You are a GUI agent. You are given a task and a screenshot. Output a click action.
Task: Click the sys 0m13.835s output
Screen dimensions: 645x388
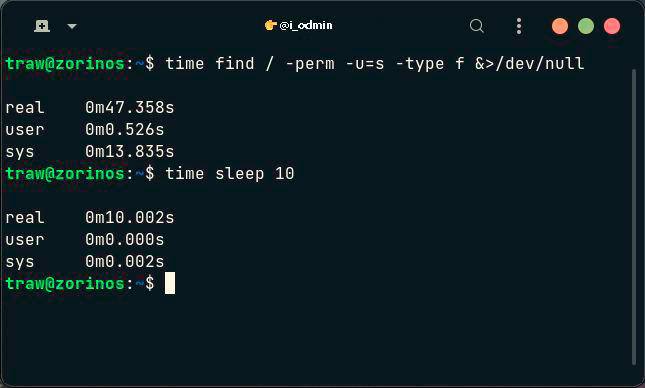coord(90,152)
